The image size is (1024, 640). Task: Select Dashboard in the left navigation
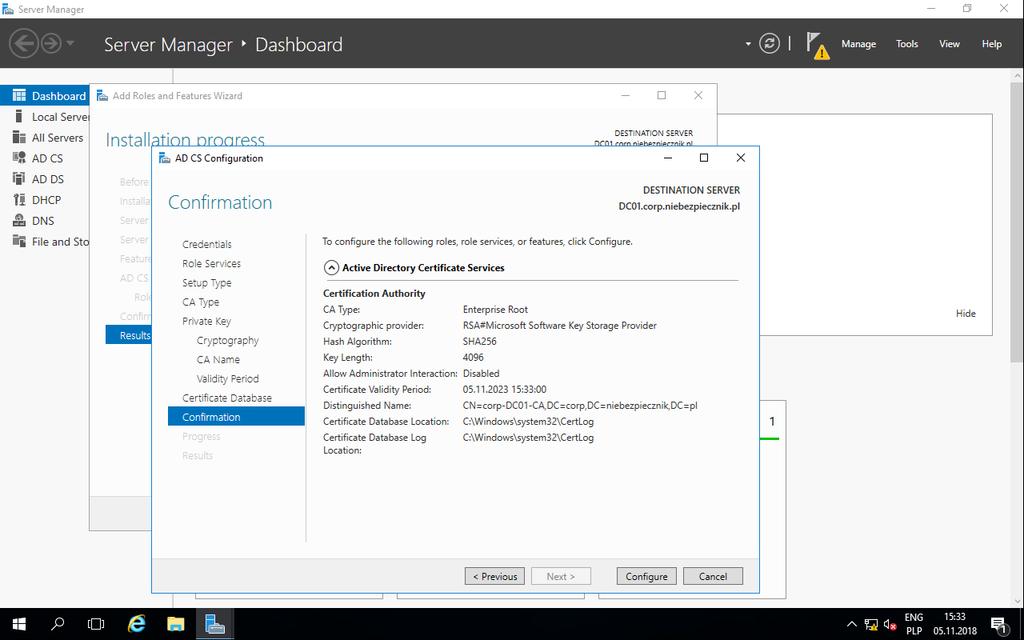(x=45, y=96)
